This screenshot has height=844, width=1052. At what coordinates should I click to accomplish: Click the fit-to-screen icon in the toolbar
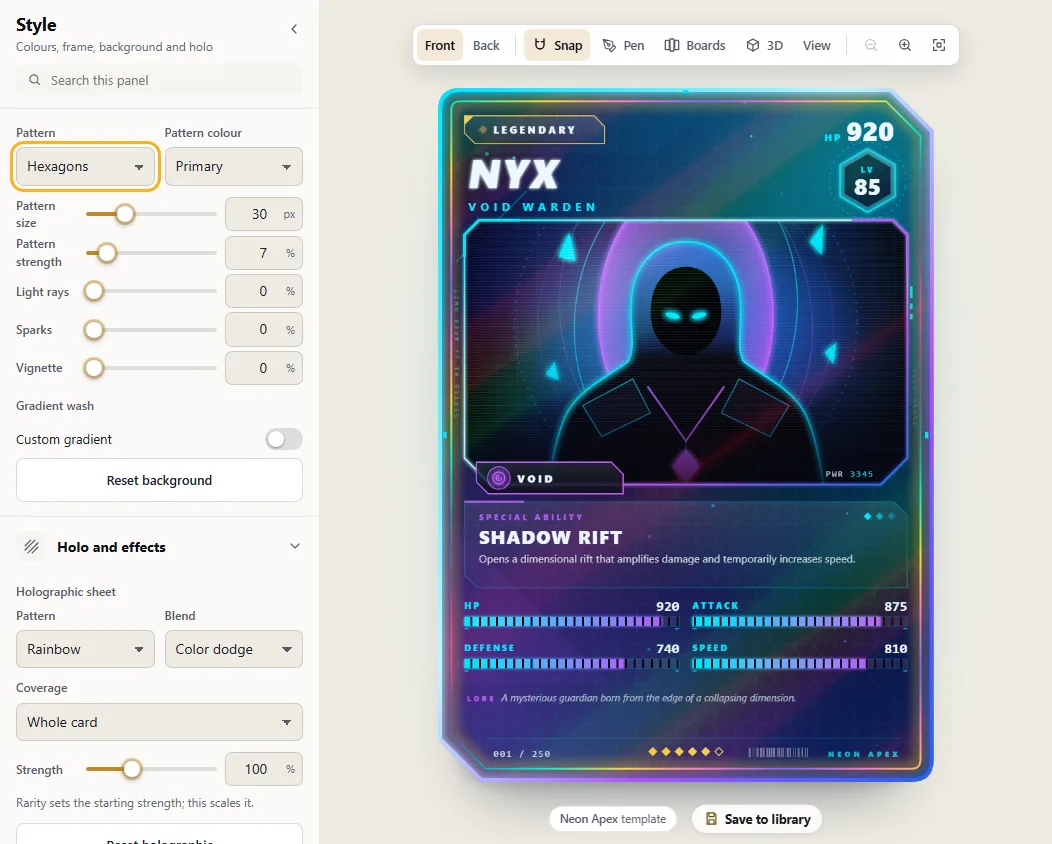coord(939,45)
